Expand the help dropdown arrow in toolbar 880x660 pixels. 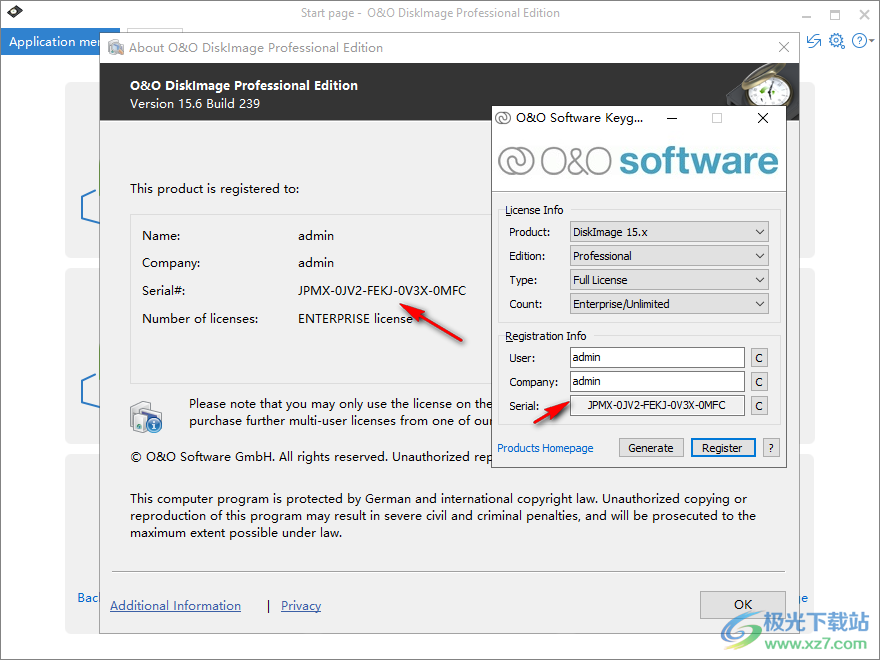pyautogui.click(x=870, y=41)
